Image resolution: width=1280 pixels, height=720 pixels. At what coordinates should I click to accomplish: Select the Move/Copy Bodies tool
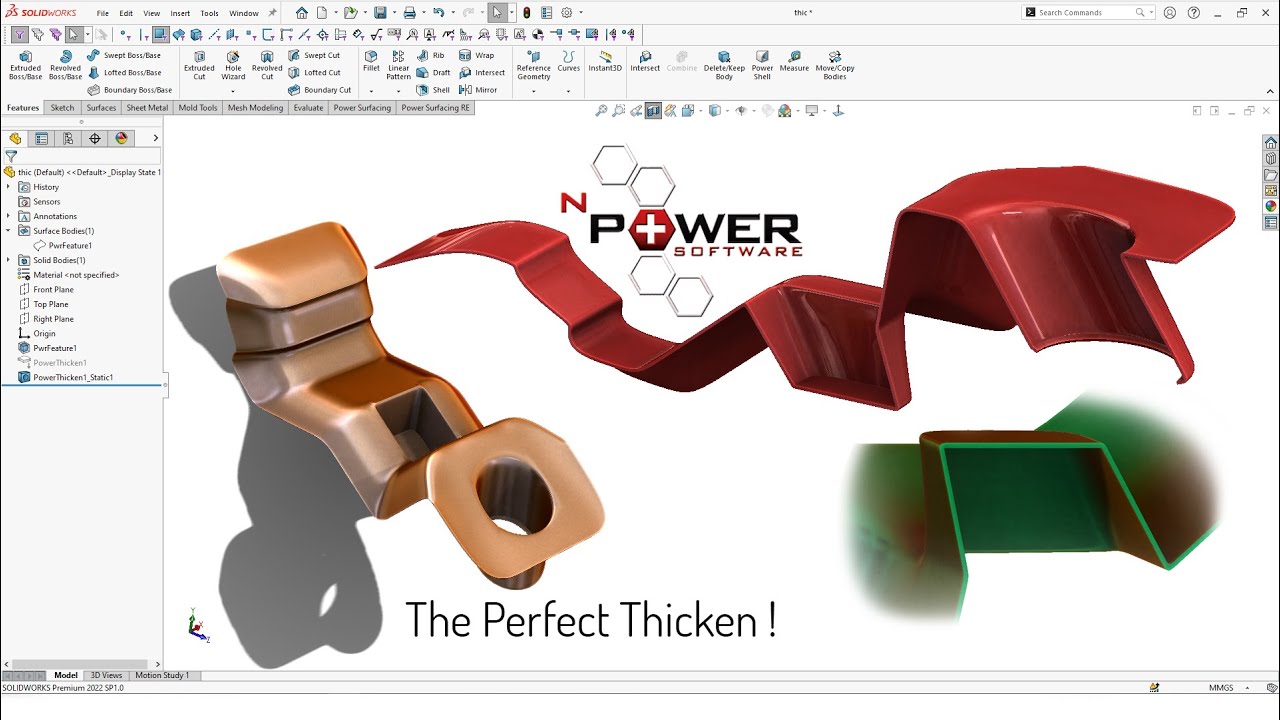pos(835,65)
